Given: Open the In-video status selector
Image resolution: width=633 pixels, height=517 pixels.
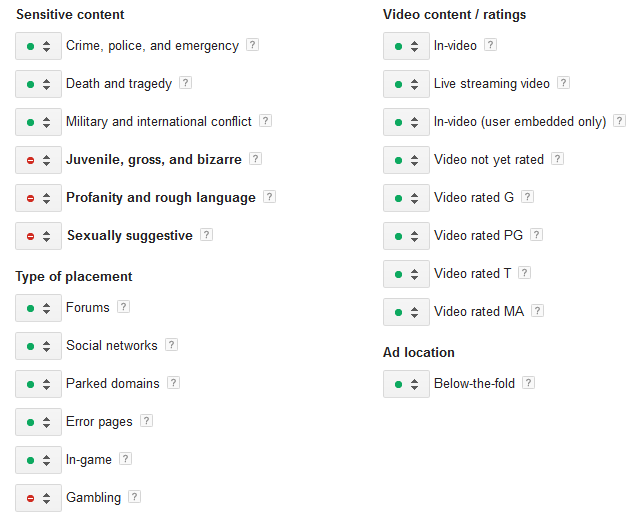Looking at the screenshot, I should click(406, 46).
